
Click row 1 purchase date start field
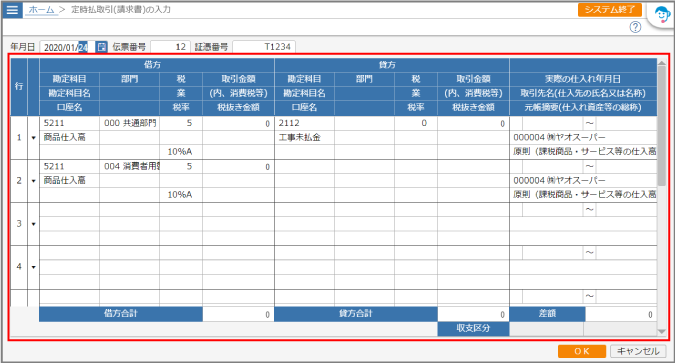coord(553,123)
